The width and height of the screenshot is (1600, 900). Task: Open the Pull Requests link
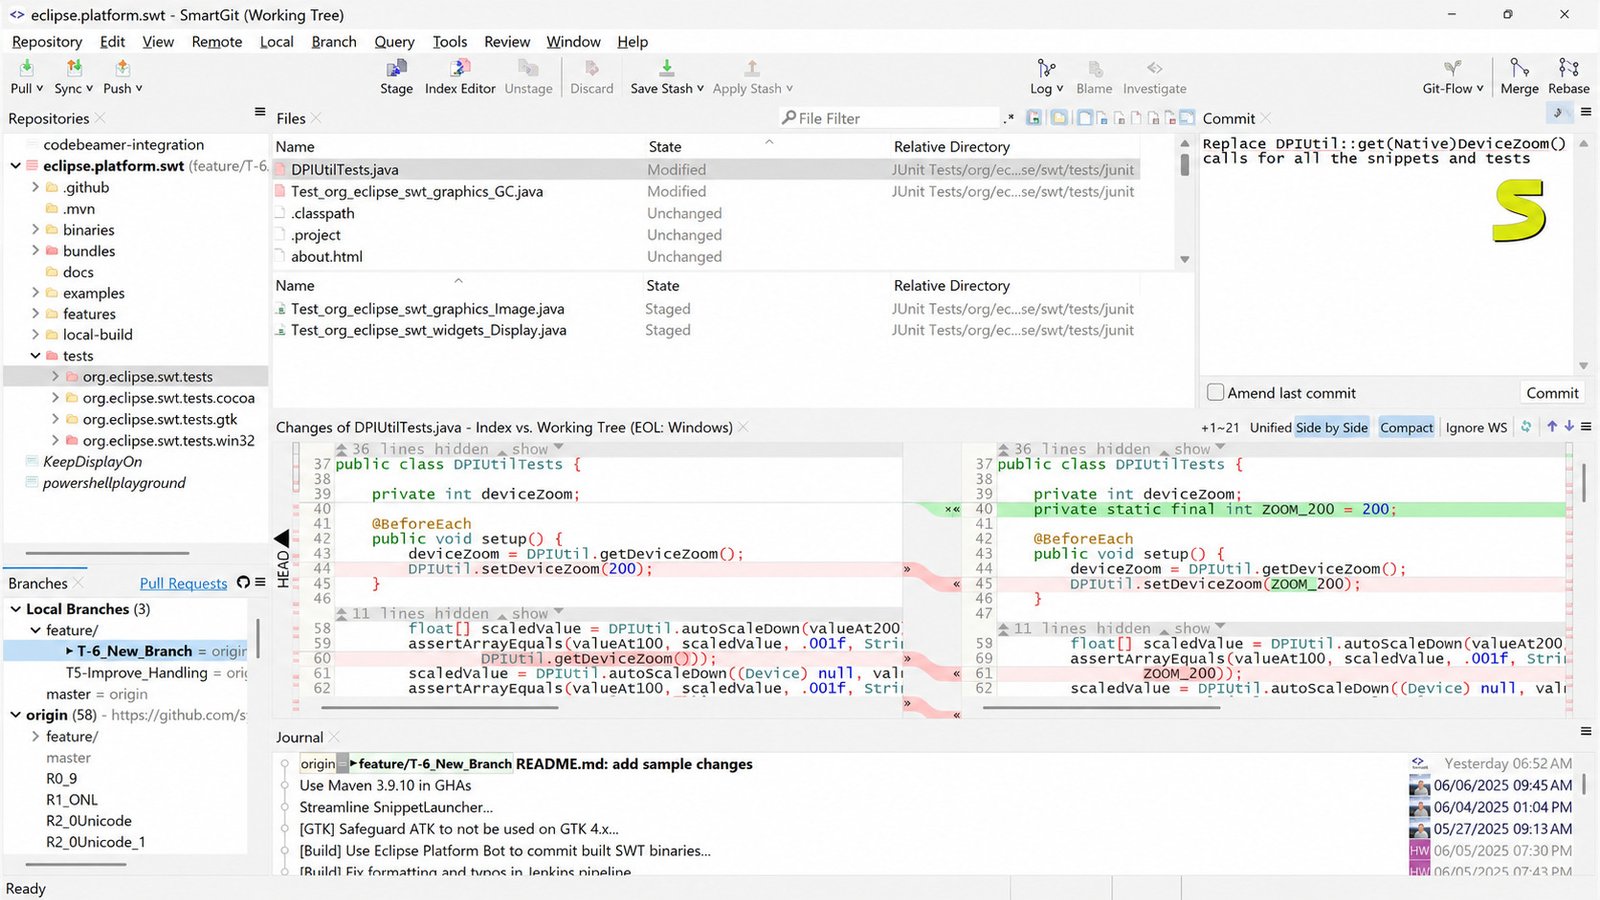pyautogui.click(x=183, y=583)
